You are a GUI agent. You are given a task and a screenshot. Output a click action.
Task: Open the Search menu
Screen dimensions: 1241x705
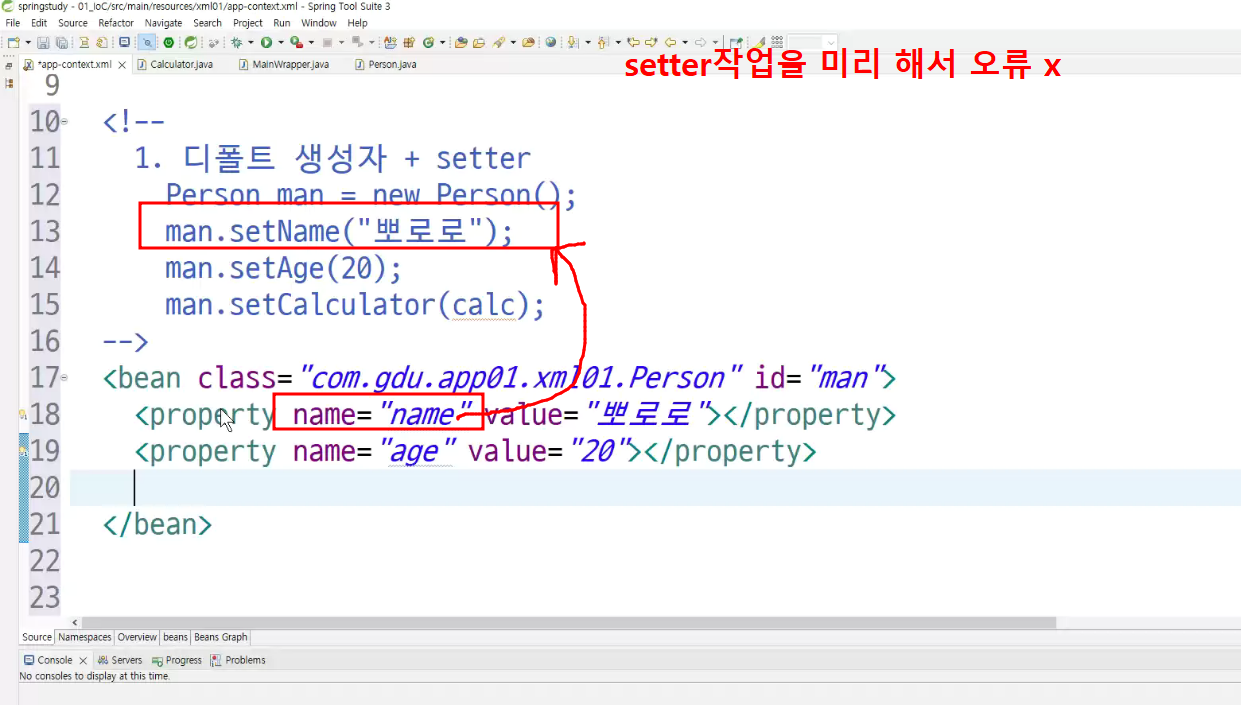(207, 23)
